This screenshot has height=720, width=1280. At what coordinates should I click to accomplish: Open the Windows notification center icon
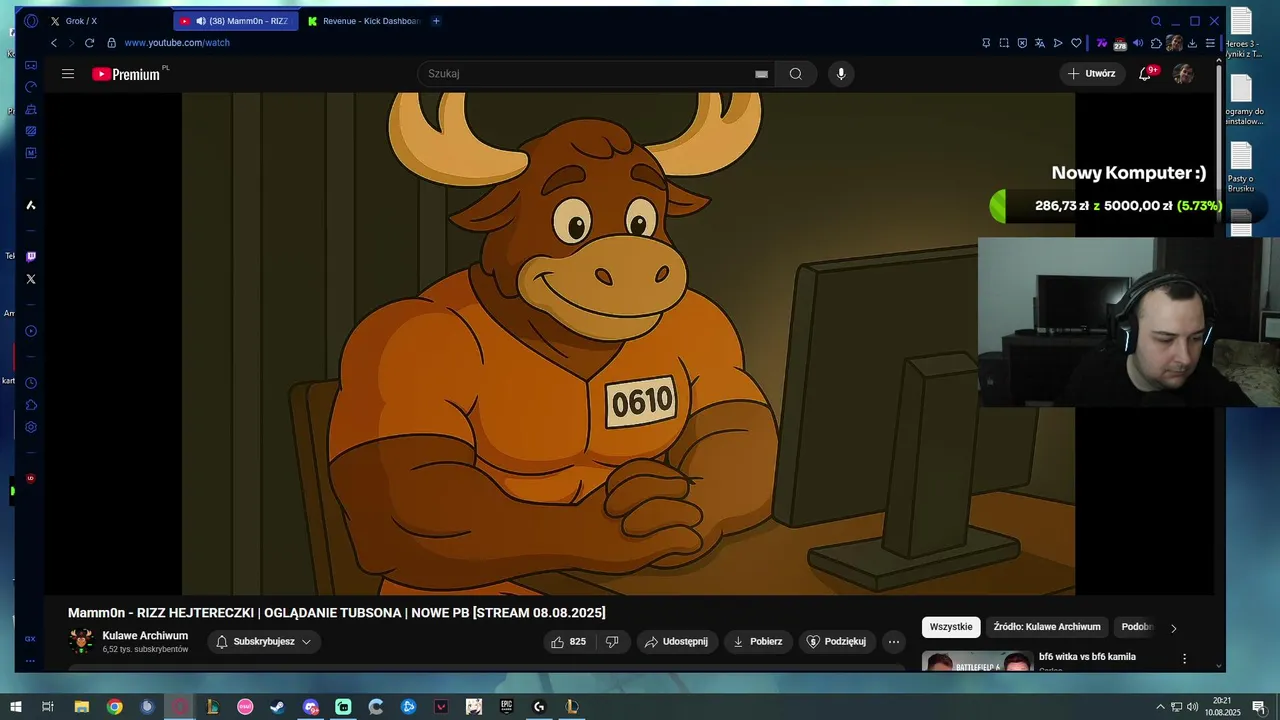pyautogui.click(x=1259, y=707)
